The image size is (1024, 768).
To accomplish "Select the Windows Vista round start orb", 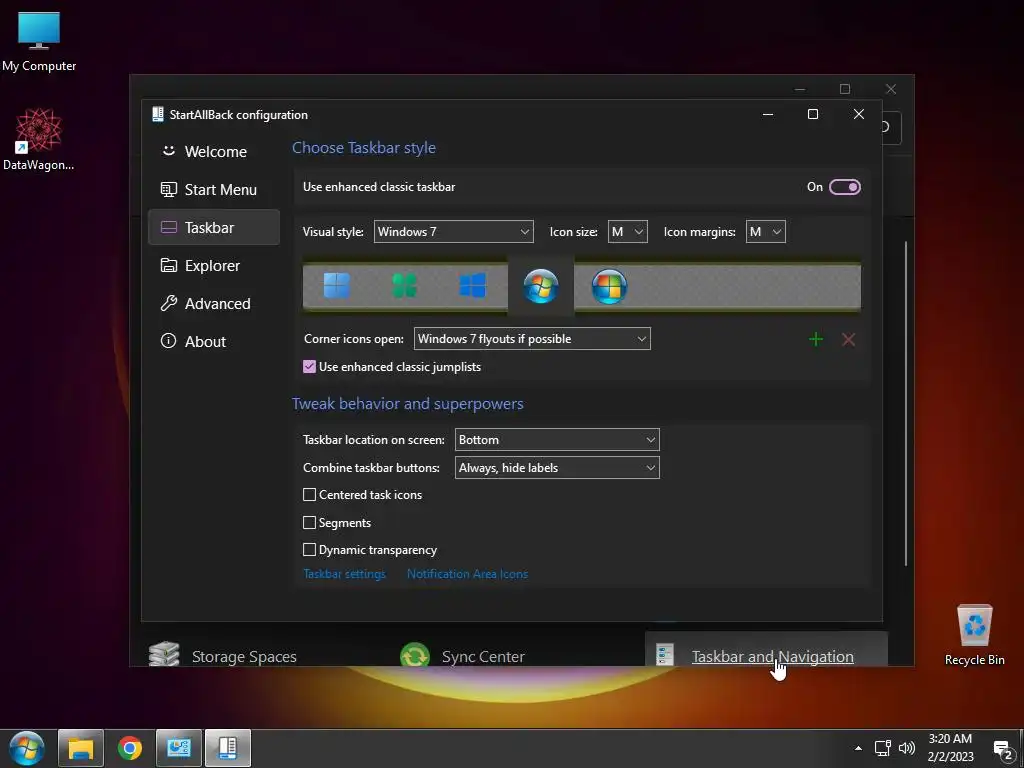I will (609, 286).
